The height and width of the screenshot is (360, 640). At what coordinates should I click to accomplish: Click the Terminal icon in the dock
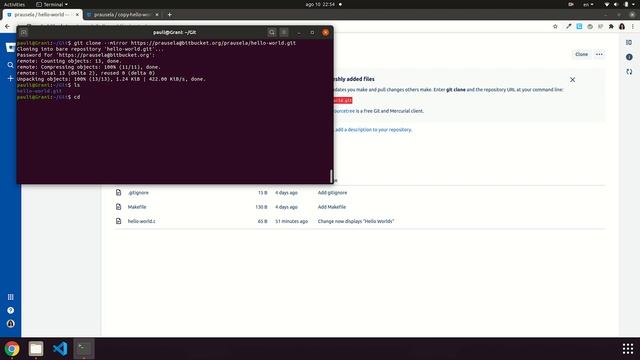pyautogui.click(x=84, y=349)
